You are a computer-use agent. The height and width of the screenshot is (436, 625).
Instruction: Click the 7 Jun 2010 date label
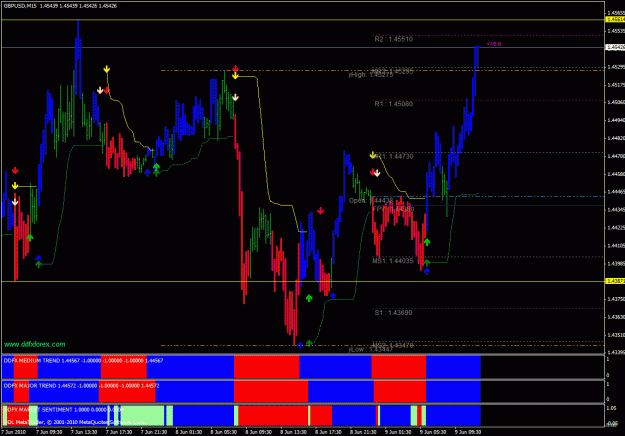click(x=14, y=432)
